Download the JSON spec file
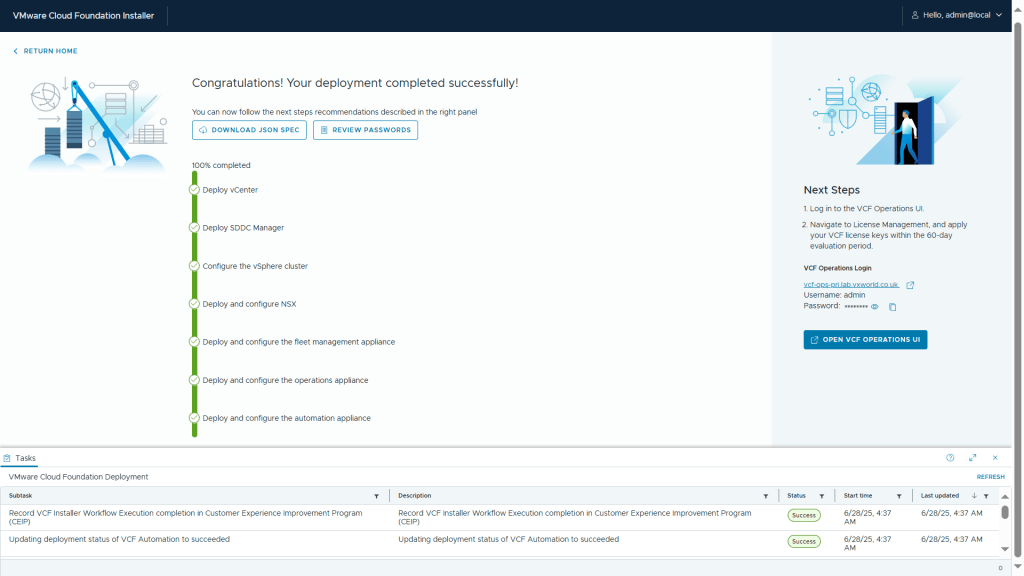Image resolution: width=1024 pixels, height=576 pixels. pyautogui.click(x=249, y=130)
